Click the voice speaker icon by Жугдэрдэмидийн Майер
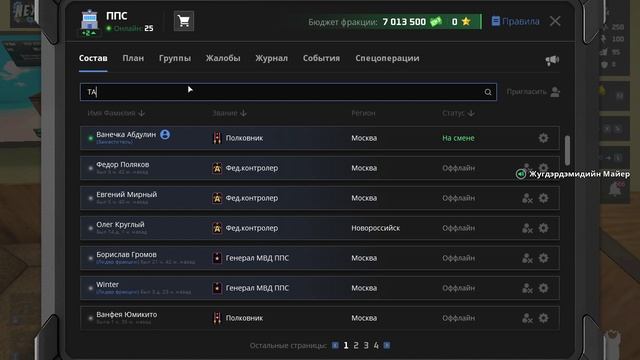This screenshot has height=360, width=640. click(x=520, y=174)
